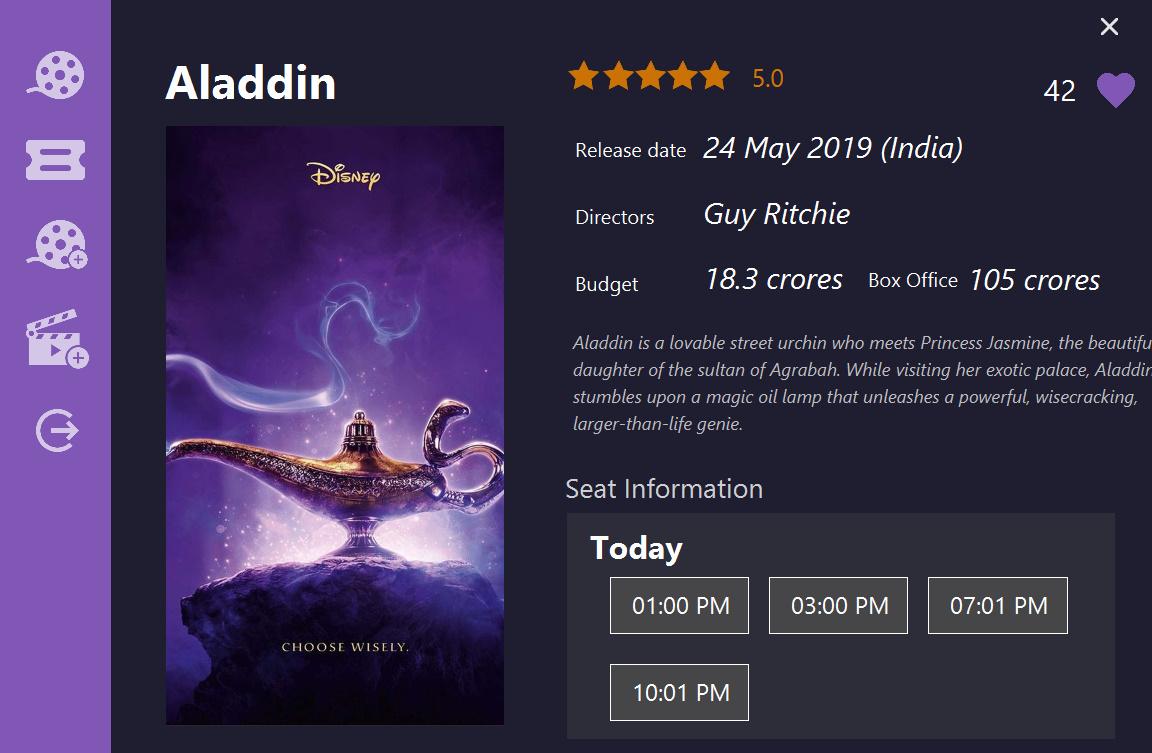This screenshot has width=1152, height=753.
Task: Click the first rating star
Action: tap(584, 76)
